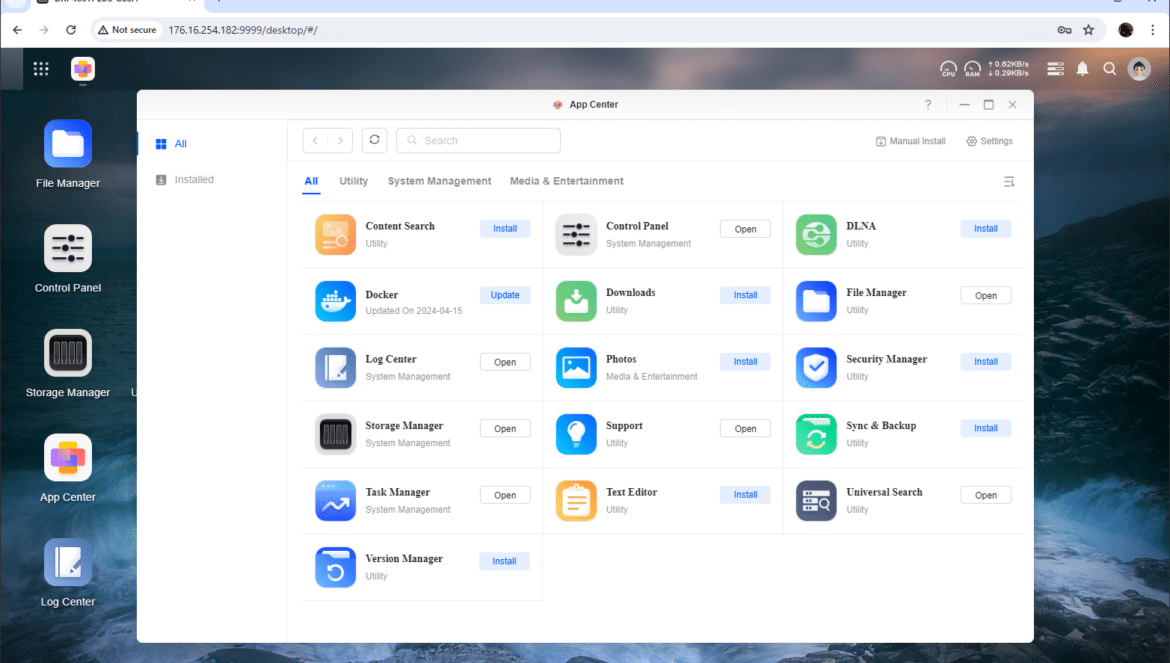Open the Control Panel app

745,229
